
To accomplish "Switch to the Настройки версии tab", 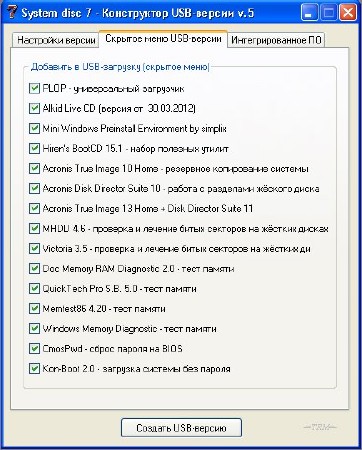I will [x=56, y=40].
